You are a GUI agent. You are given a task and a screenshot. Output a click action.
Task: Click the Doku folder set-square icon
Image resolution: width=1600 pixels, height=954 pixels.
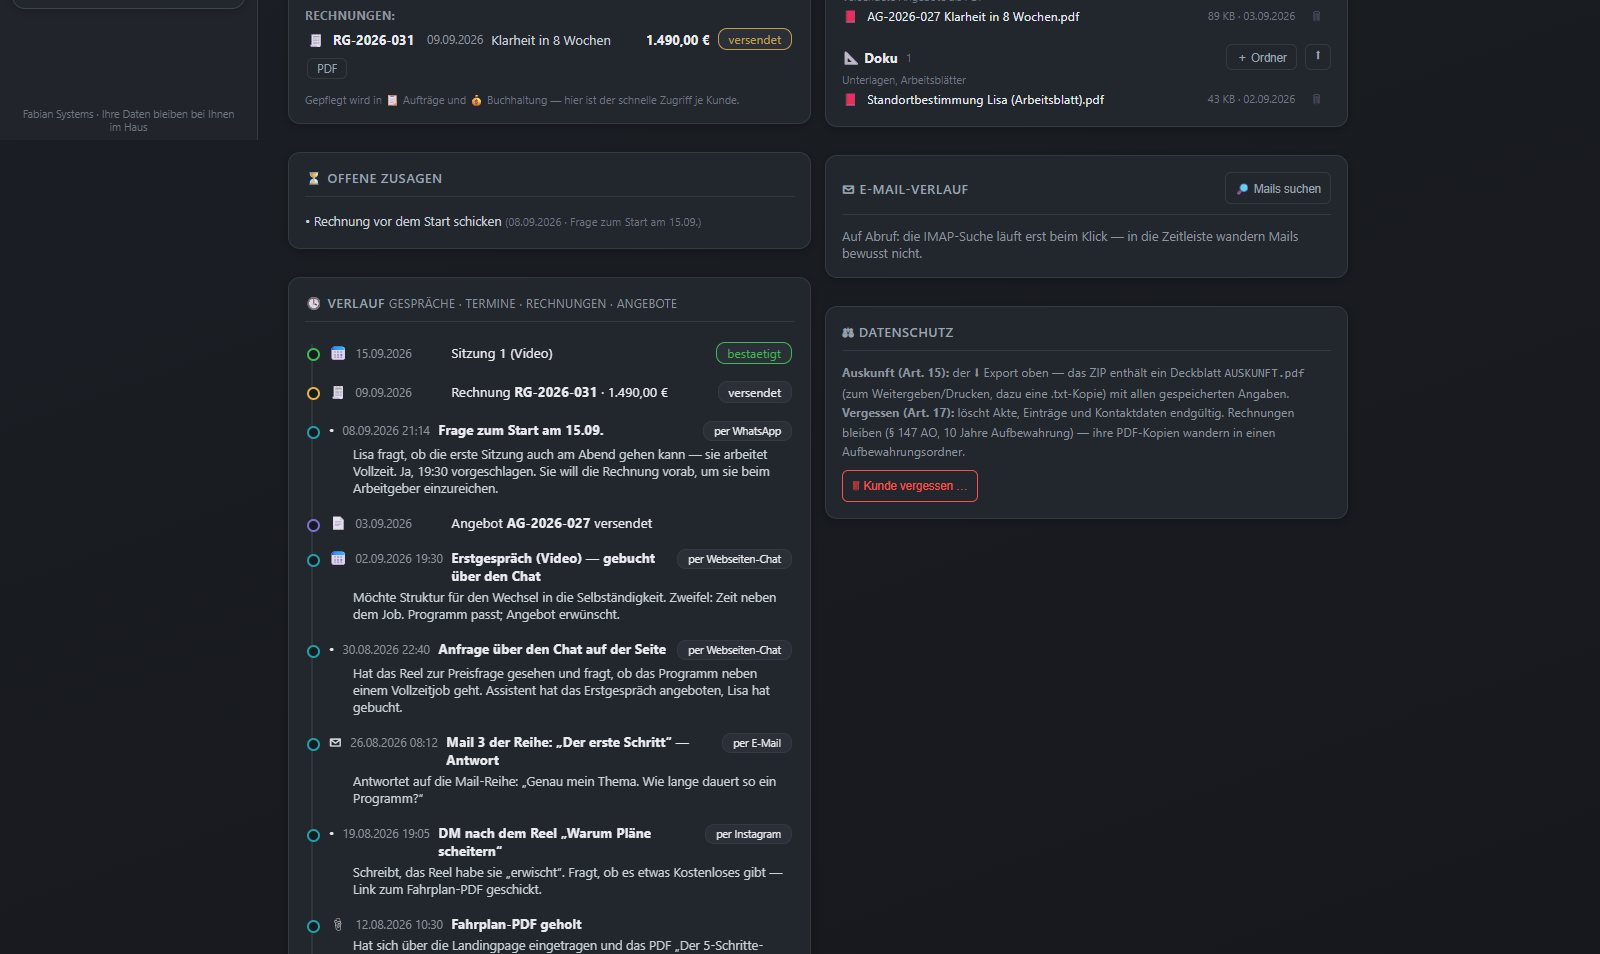pos(851,58)
